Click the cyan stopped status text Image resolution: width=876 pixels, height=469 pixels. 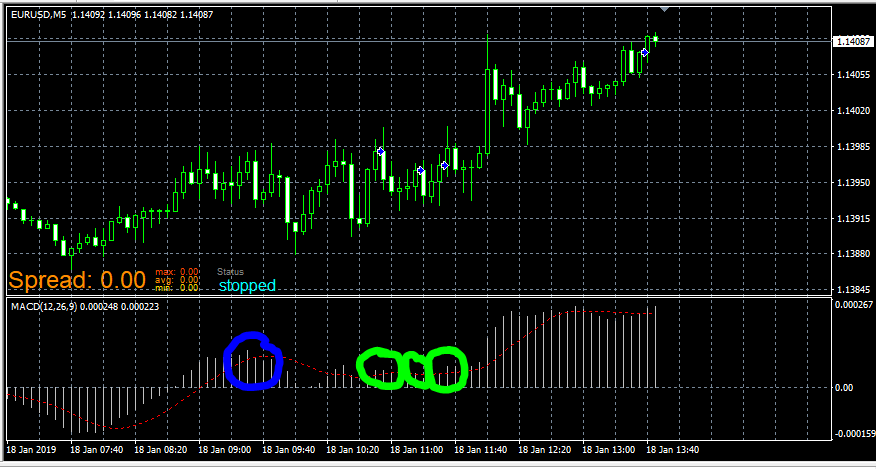247,286
